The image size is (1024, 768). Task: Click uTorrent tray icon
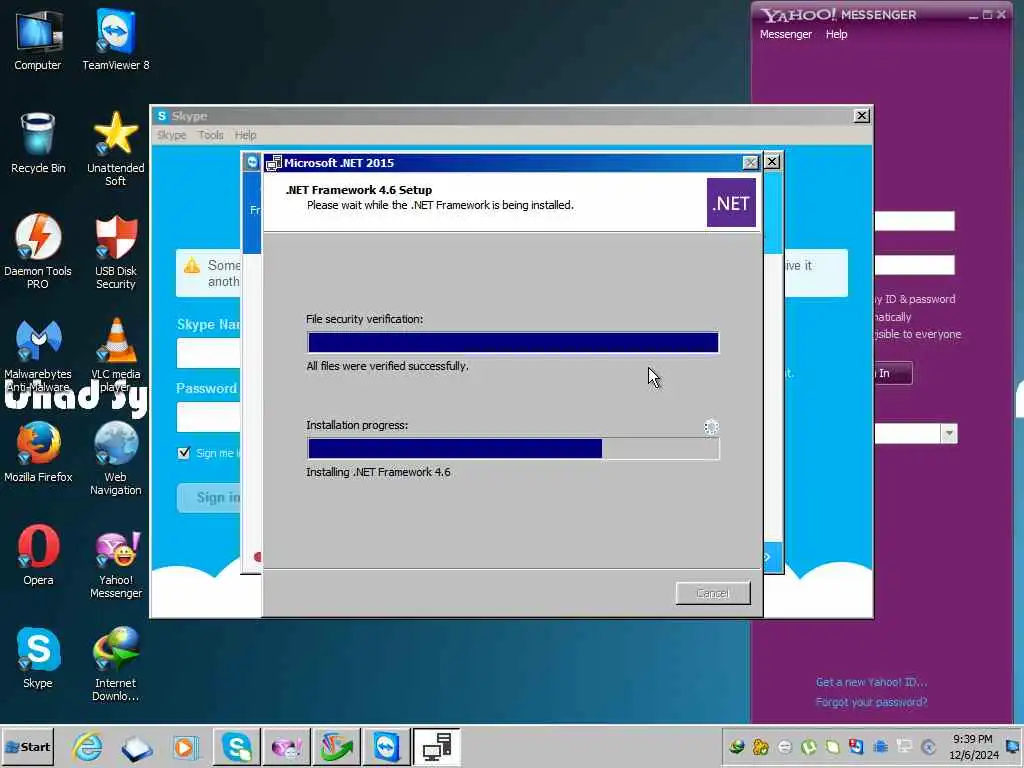tap(808, 747)
